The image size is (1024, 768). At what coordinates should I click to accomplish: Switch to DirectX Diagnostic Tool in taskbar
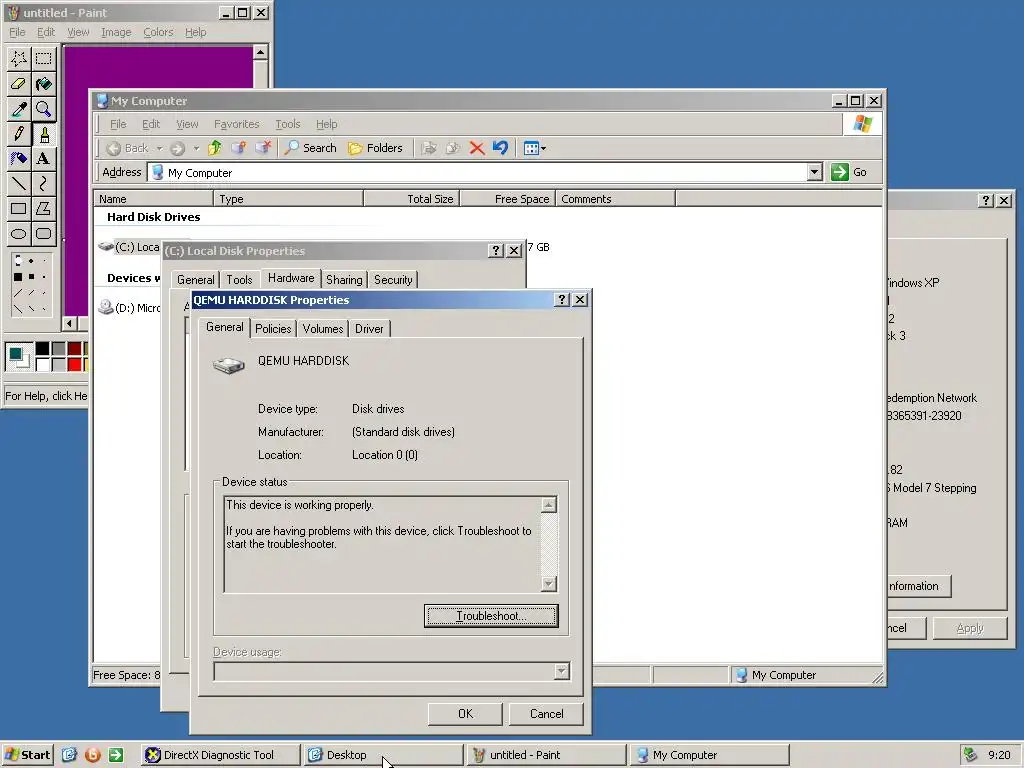(220, 755)
